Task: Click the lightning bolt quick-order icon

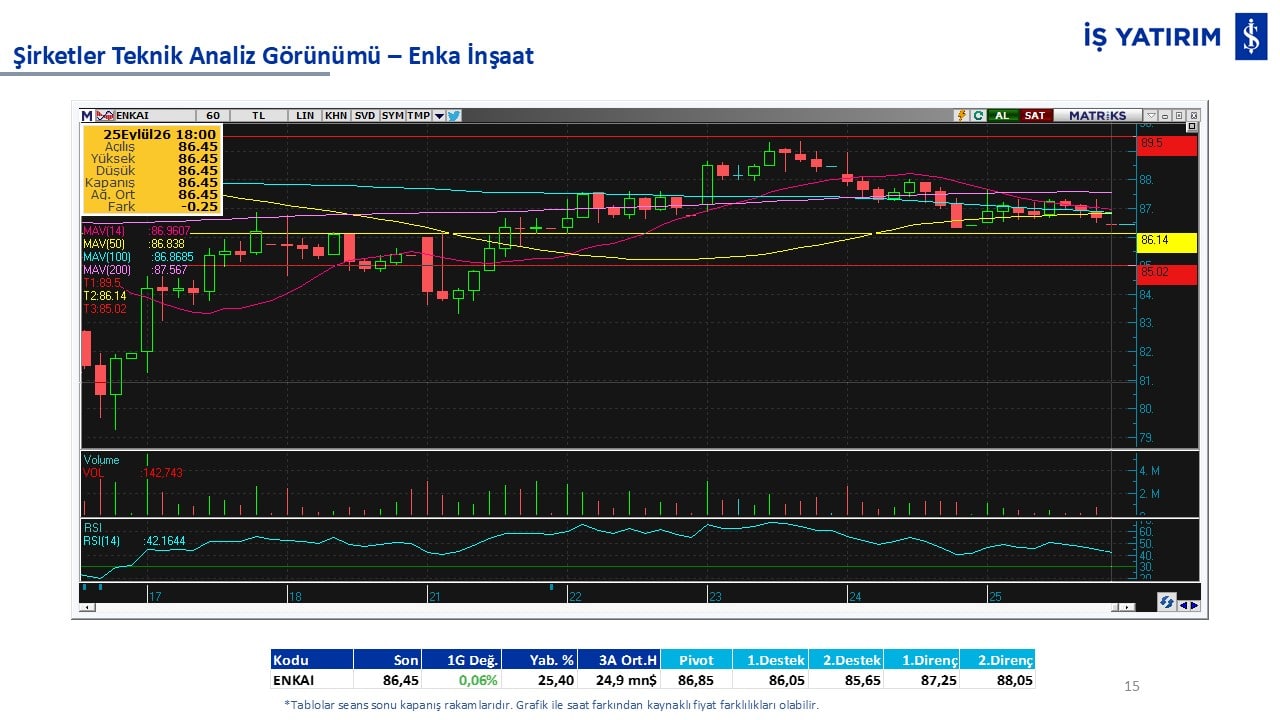Action: coord(961,116)
